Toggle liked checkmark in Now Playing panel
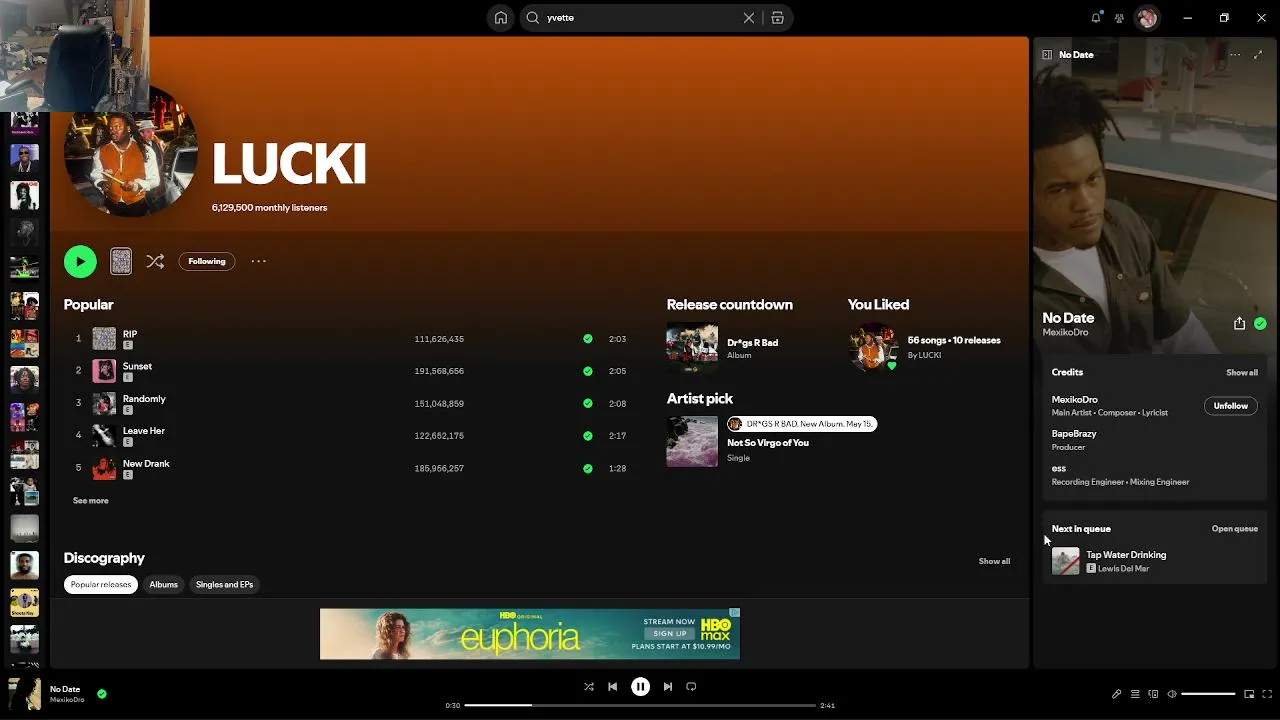 click(x=1260, y=323)
